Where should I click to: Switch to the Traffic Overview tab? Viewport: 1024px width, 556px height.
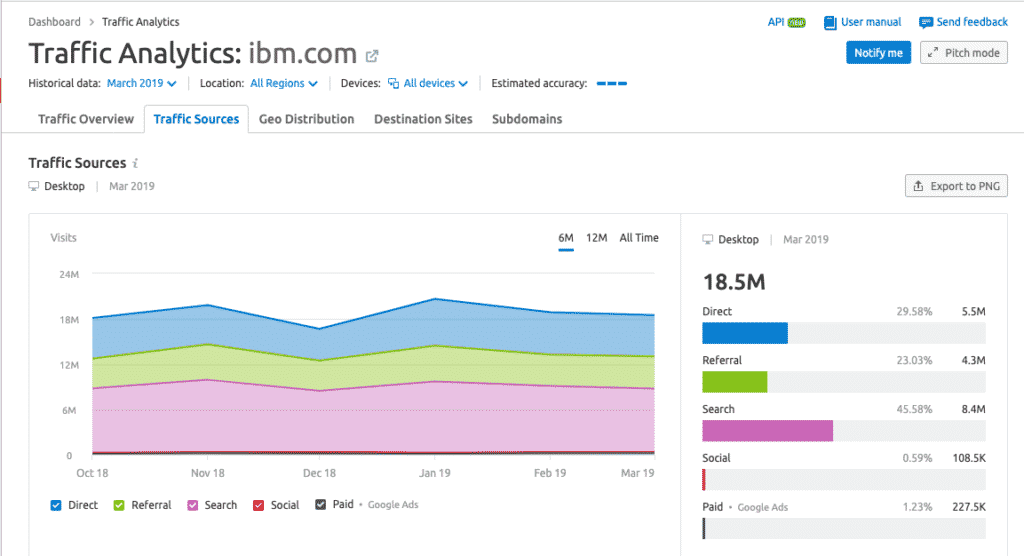point(86,119)
